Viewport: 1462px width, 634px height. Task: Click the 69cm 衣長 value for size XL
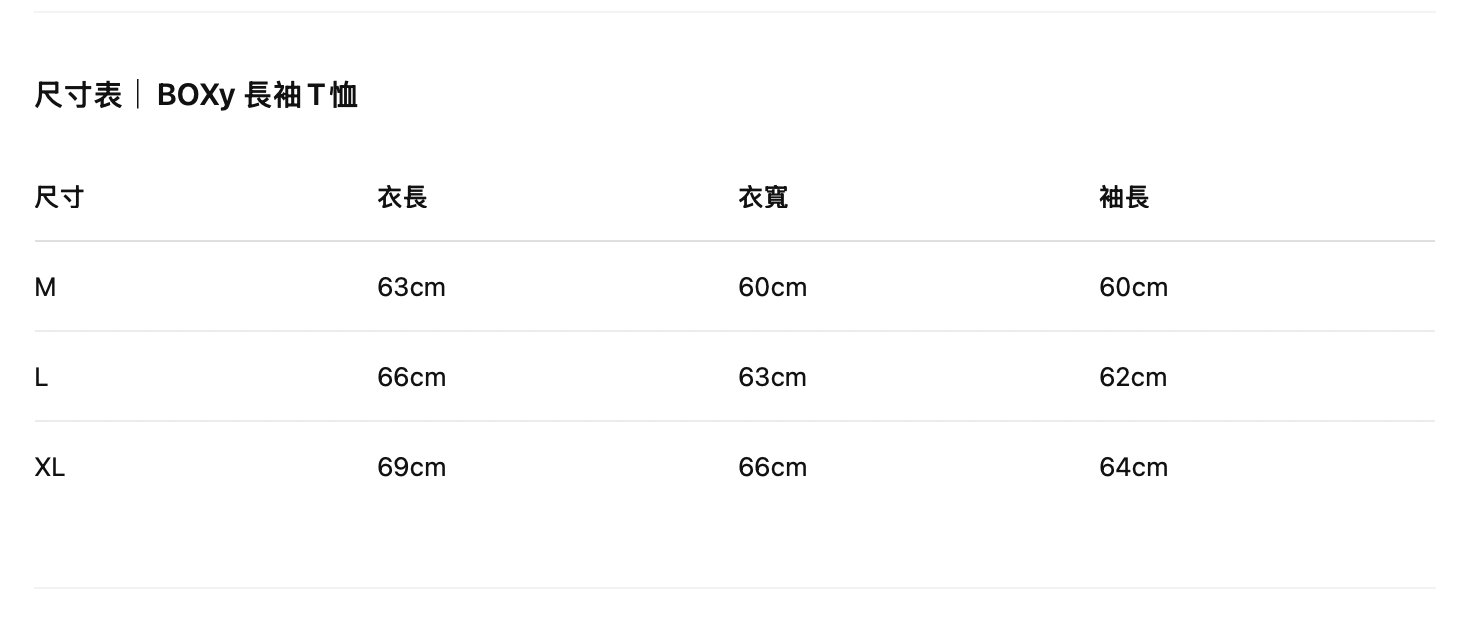[x=411, y=467]
